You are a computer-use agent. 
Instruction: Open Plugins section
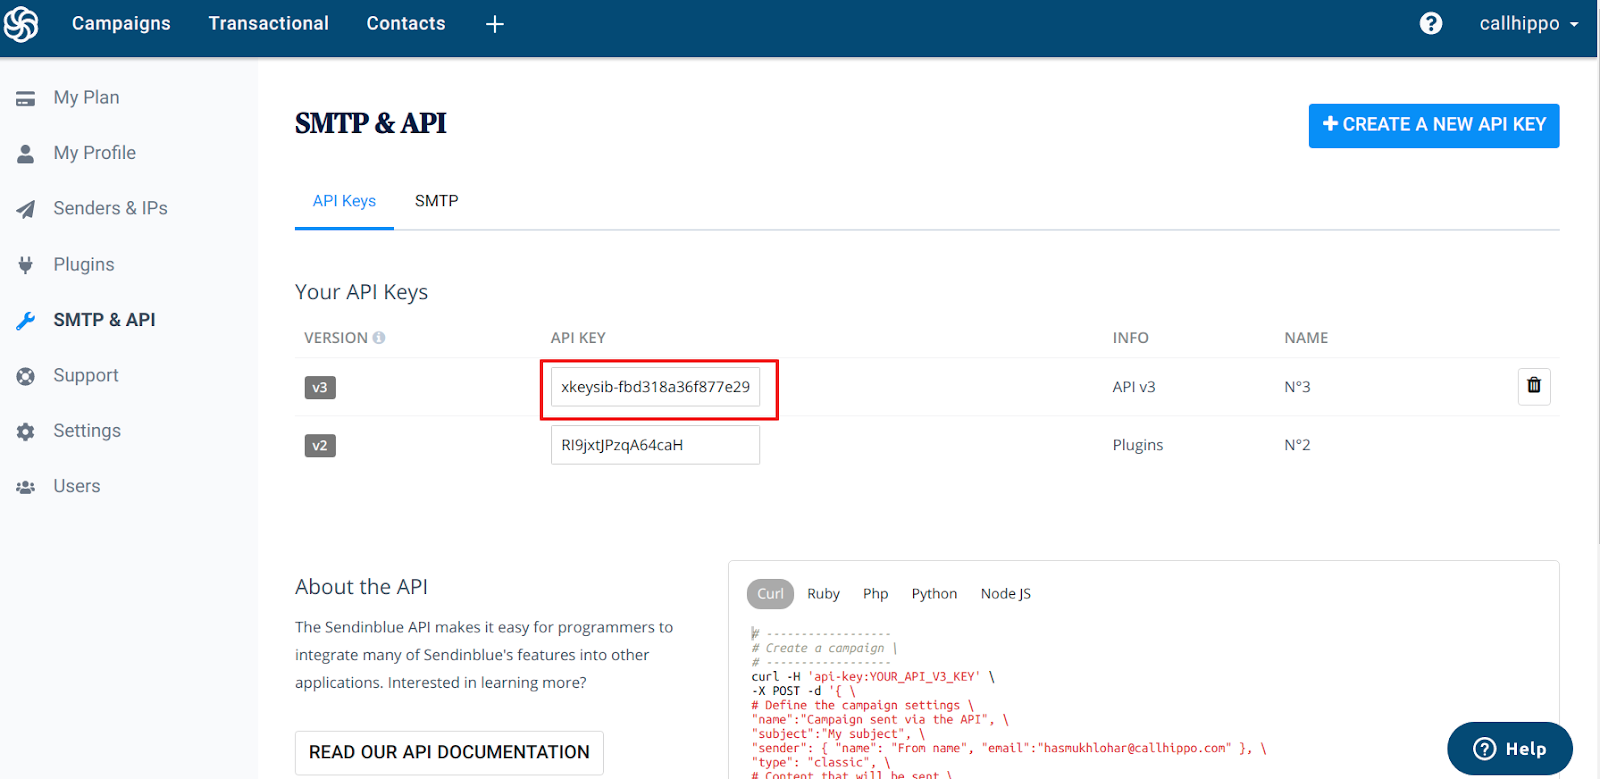[84, 265]
